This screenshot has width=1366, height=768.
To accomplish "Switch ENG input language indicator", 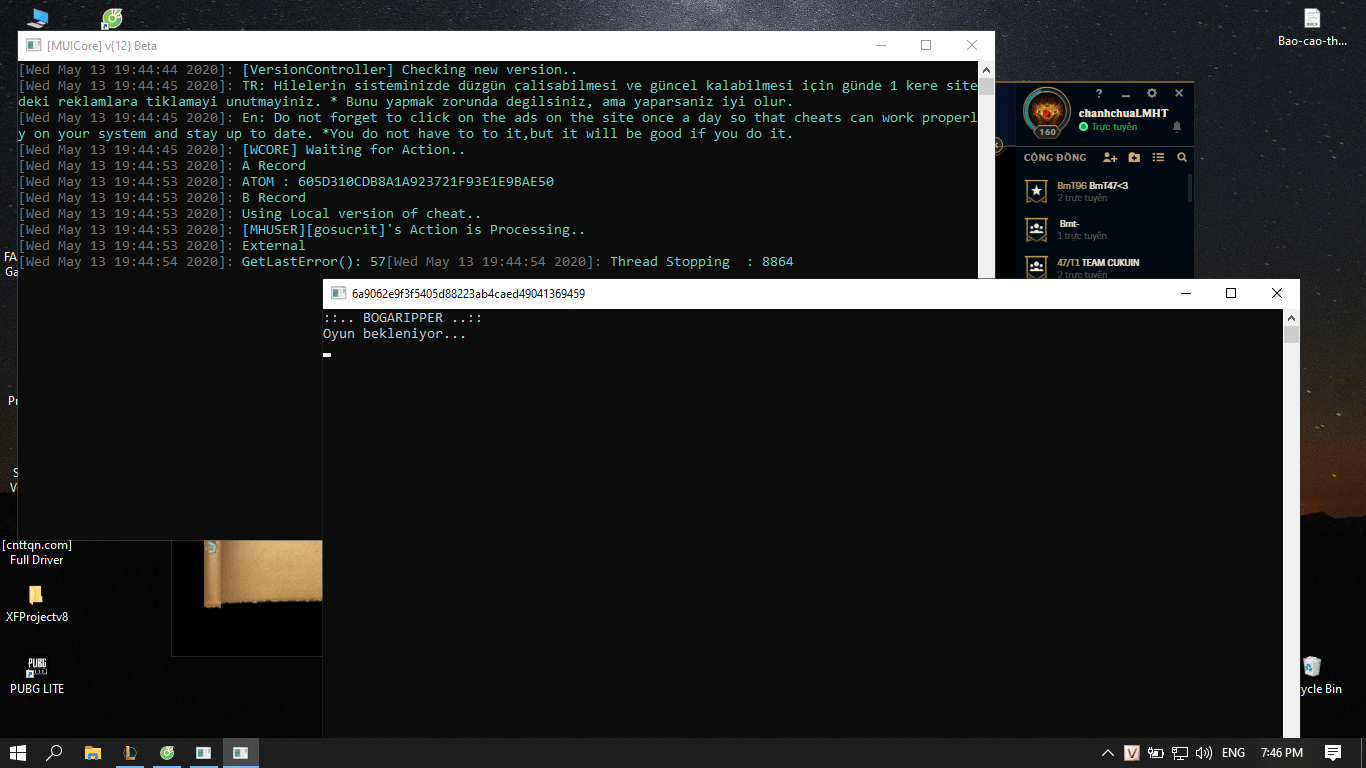I will [x=1234, y=753].
